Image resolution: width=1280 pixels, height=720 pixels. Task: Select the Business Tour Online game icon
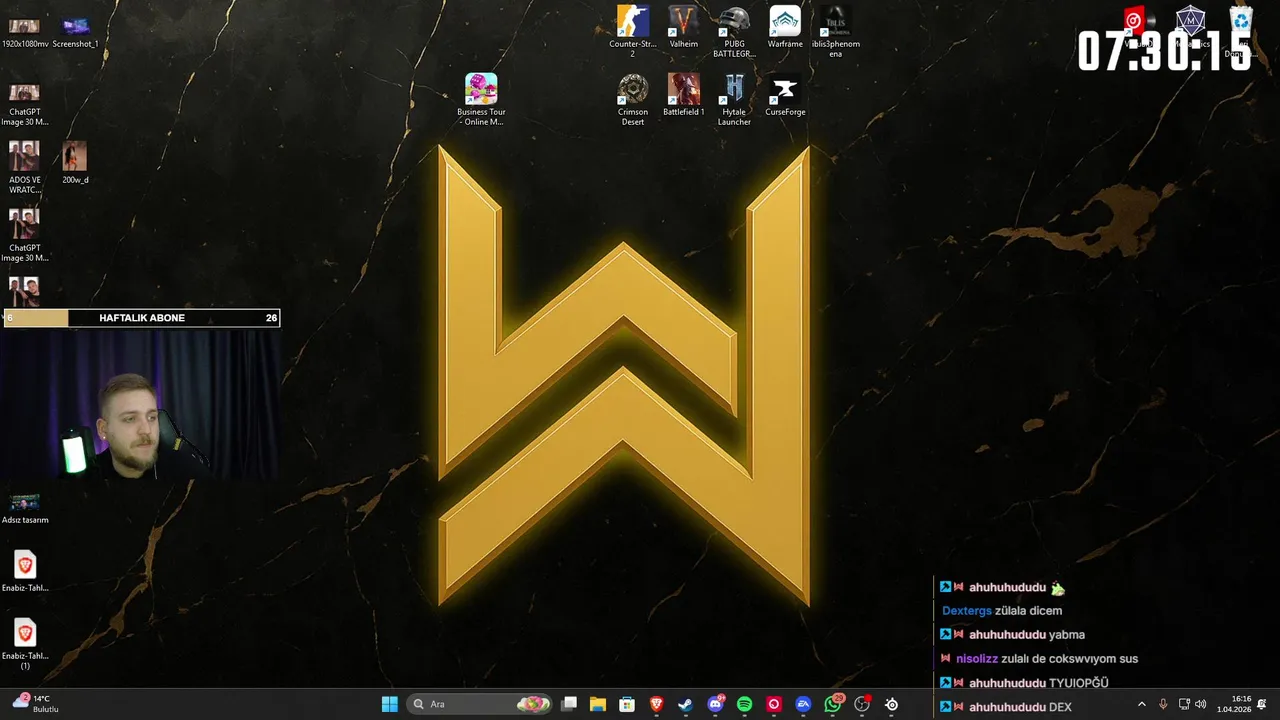(x=481, y=99)
